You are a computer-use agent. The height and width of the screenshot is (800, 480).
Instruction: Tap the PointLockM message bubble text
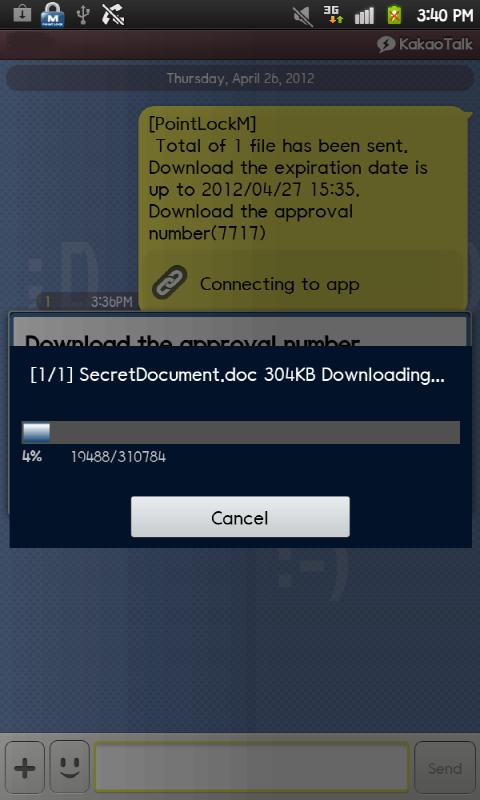[x=288, y=179]
